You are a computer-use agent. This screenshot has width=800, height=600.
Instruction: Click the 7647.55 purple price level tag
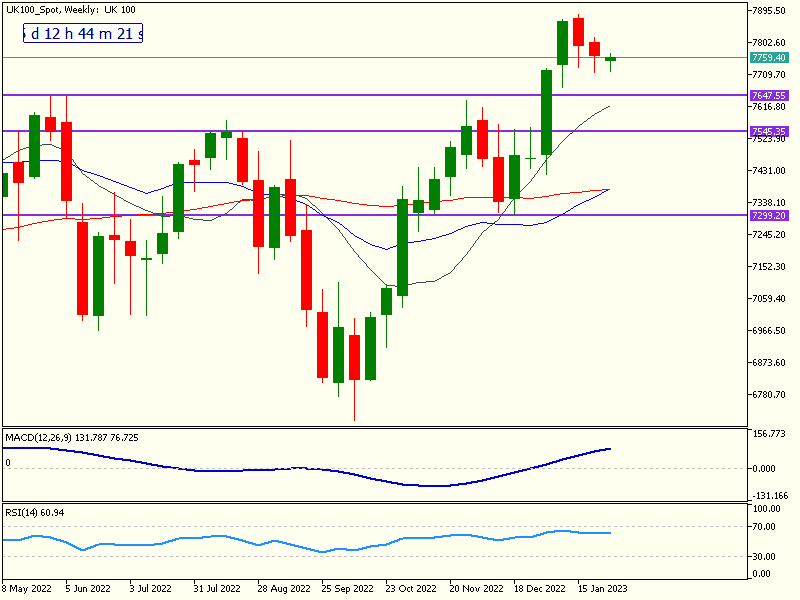pyautogui.click(x=769, y=95)
